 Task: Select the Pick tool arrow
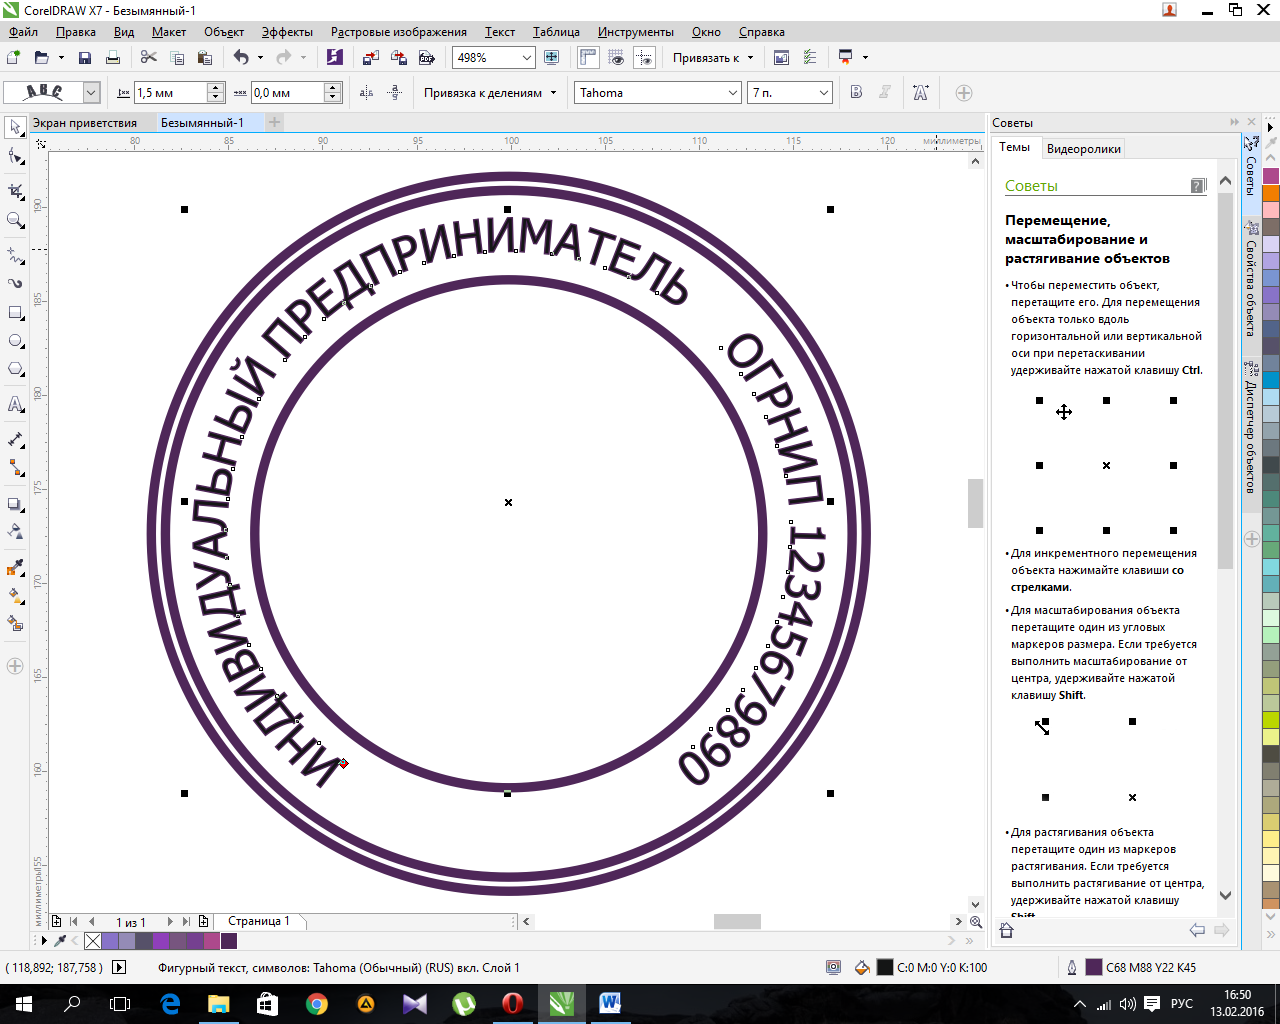point(15,127)
